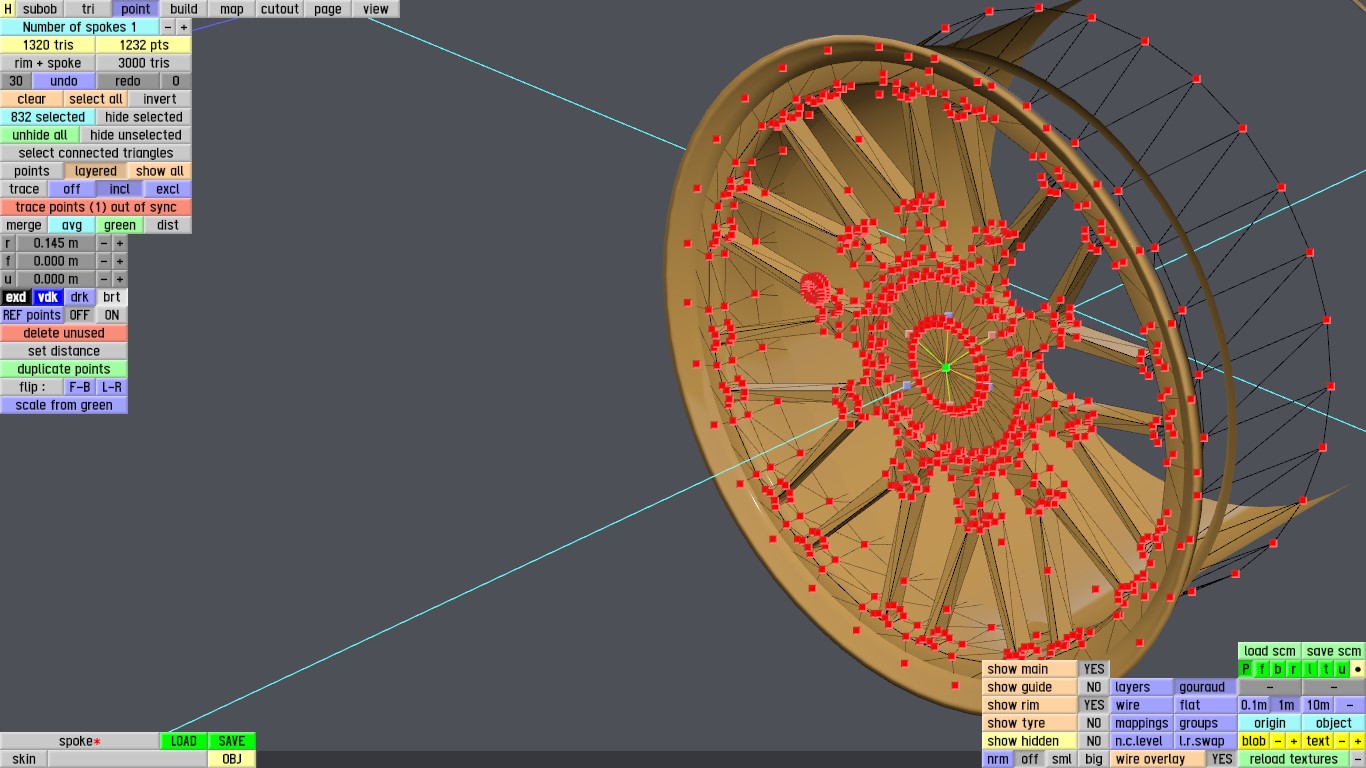Select the point tab
The image size is (1366, 768).
coord(136,9)
